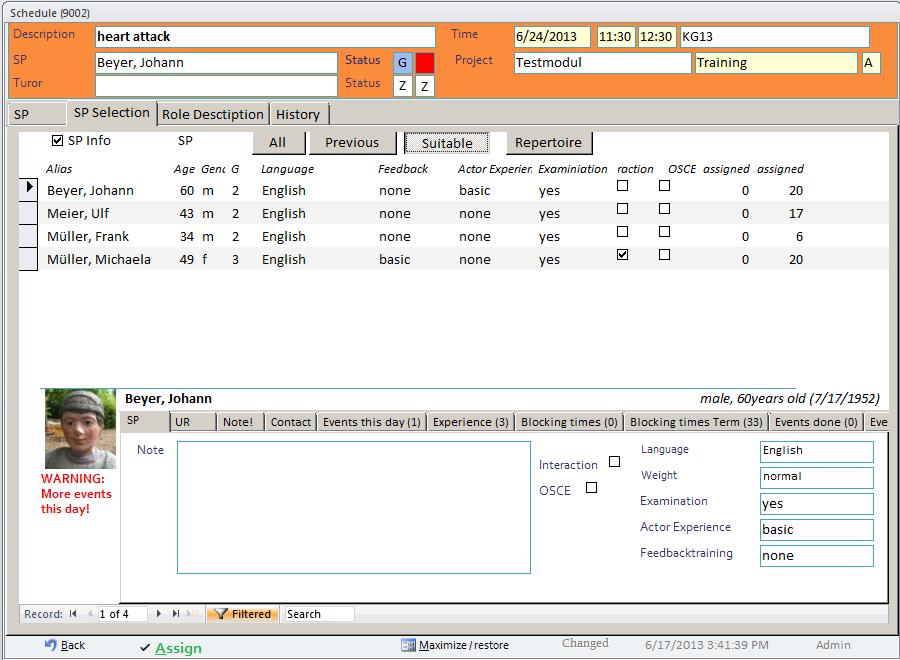Click the SP portrait photo thumbnail
The image size is (900, 660).
(x=80, y=429)
